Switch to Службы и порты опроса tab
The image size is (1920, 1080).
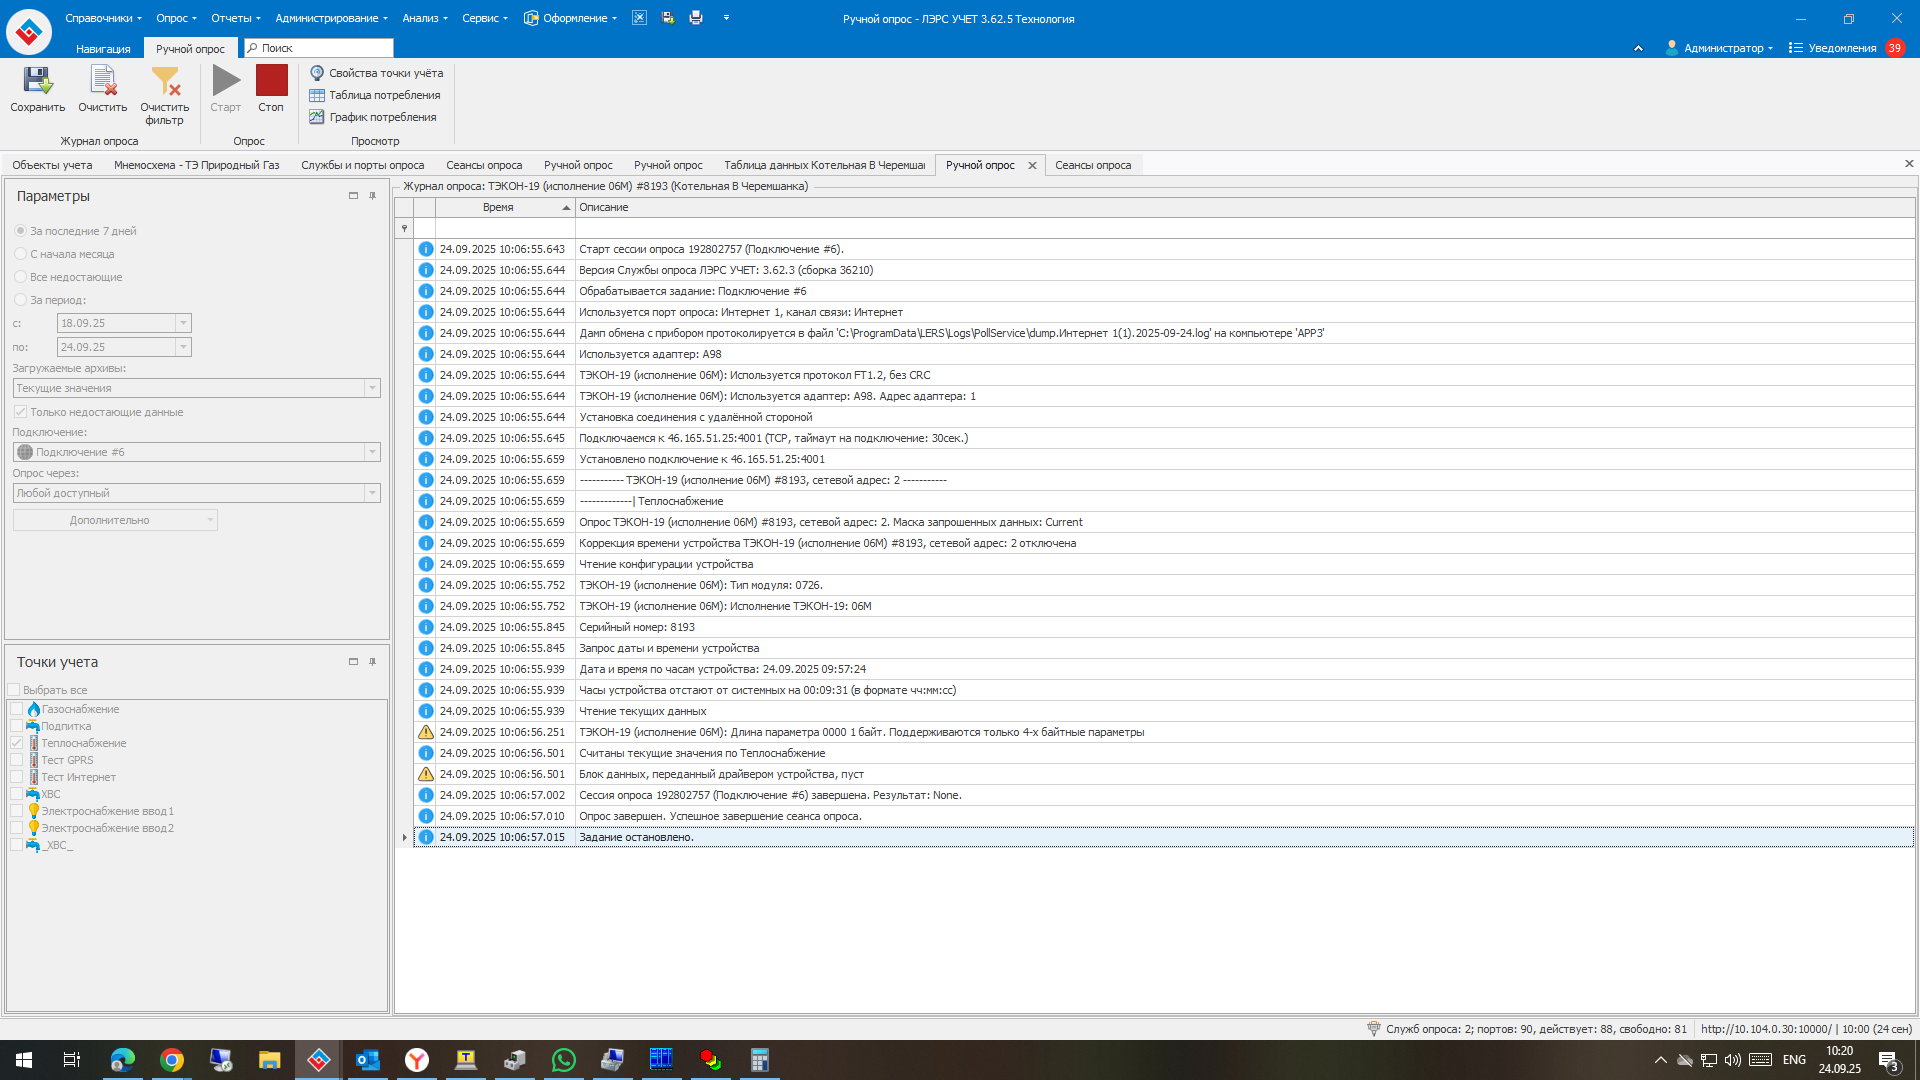[362, 165]
